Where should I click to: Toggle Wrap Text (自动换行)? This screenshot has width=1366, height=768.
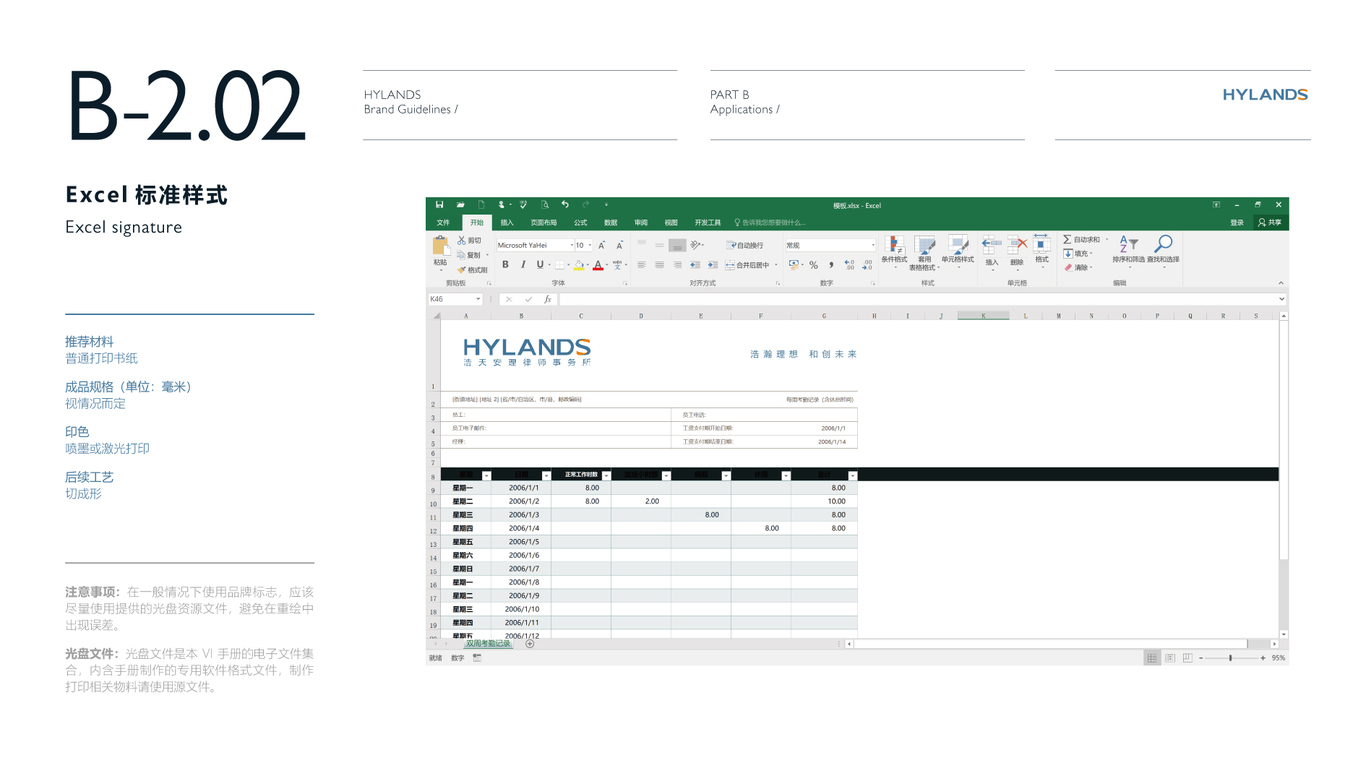point(746,245)
